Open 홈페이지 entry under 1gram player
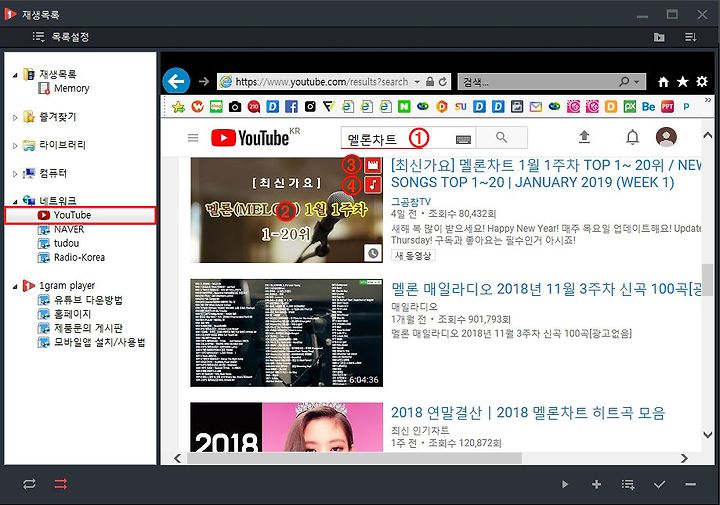 pyautogui.click(x=64, y=314)
